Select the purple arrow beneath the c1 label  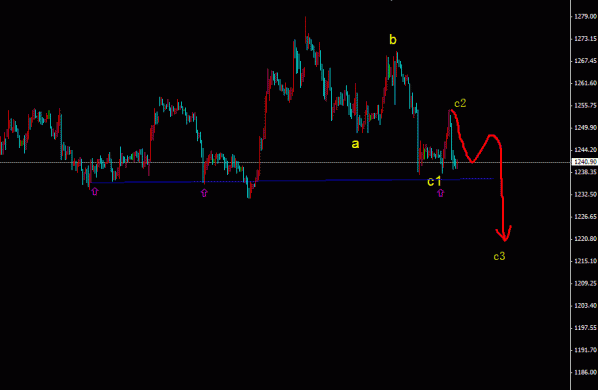coord(440,193)
